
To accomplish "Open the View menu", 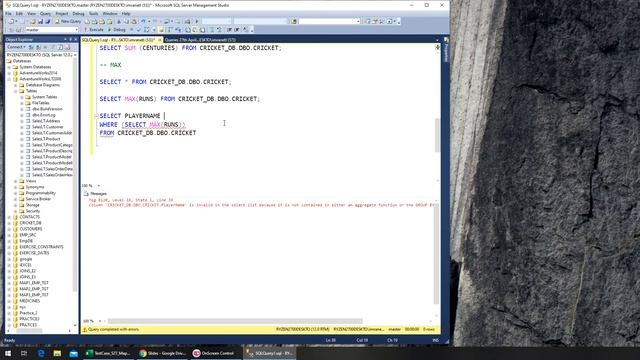I will [x=31, y=13].
